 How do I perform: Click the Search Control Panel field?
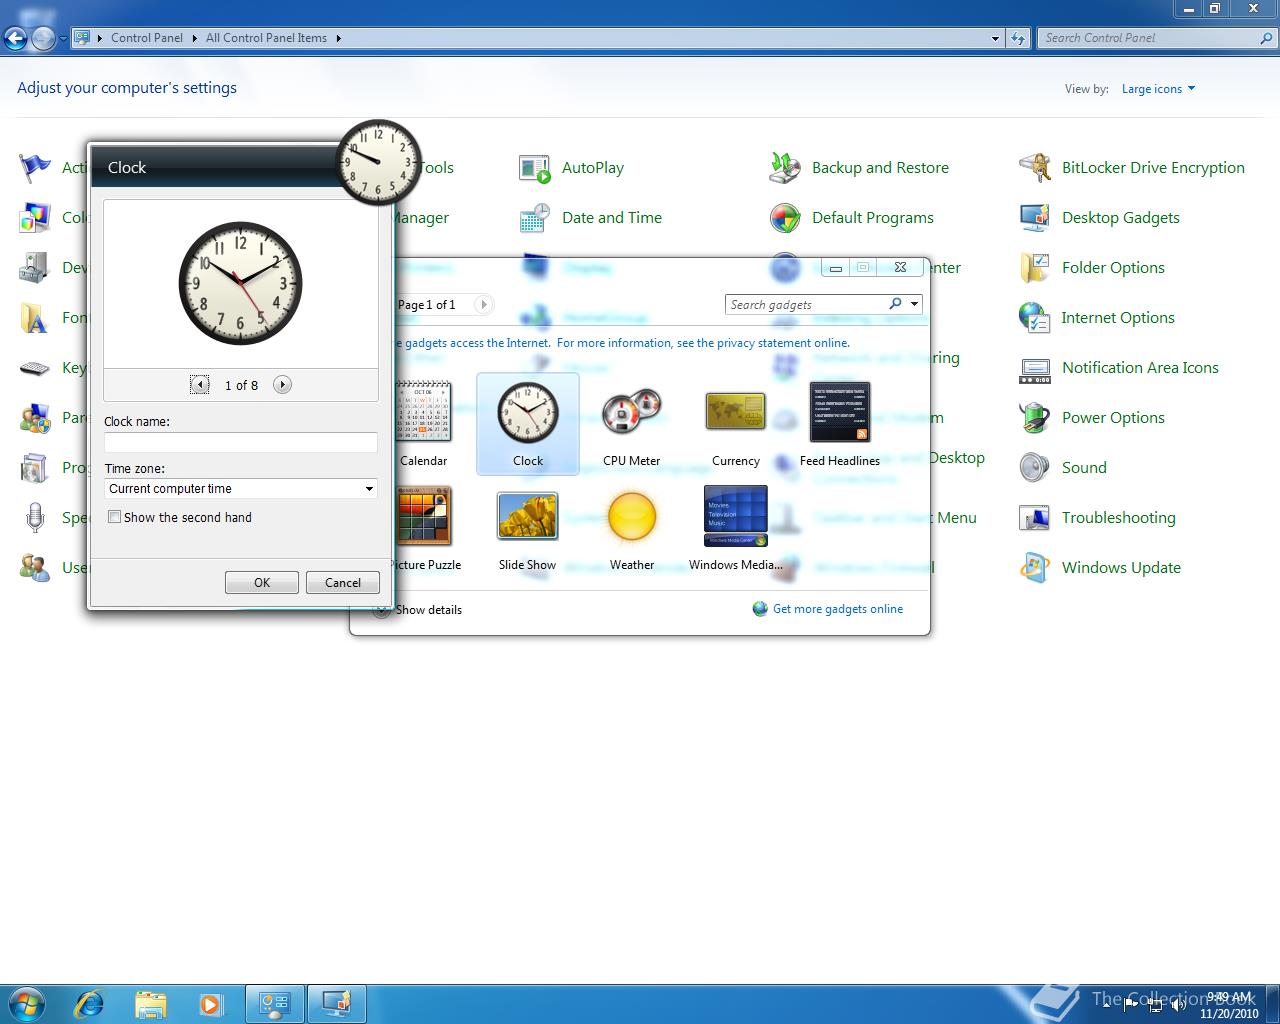[1149, 38]
